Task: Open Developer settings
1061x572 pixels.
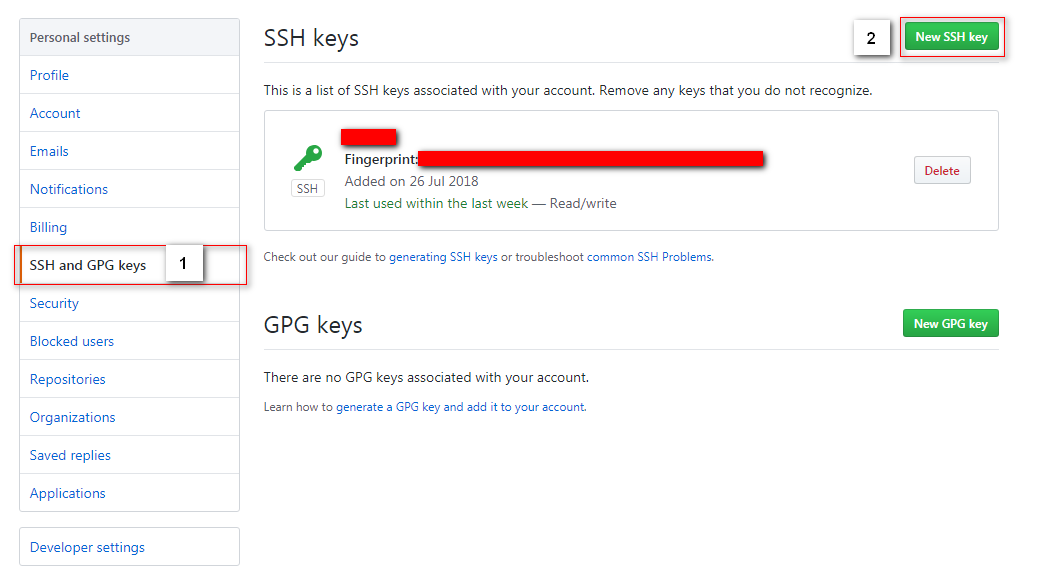Action: click(x=87, y=547)
